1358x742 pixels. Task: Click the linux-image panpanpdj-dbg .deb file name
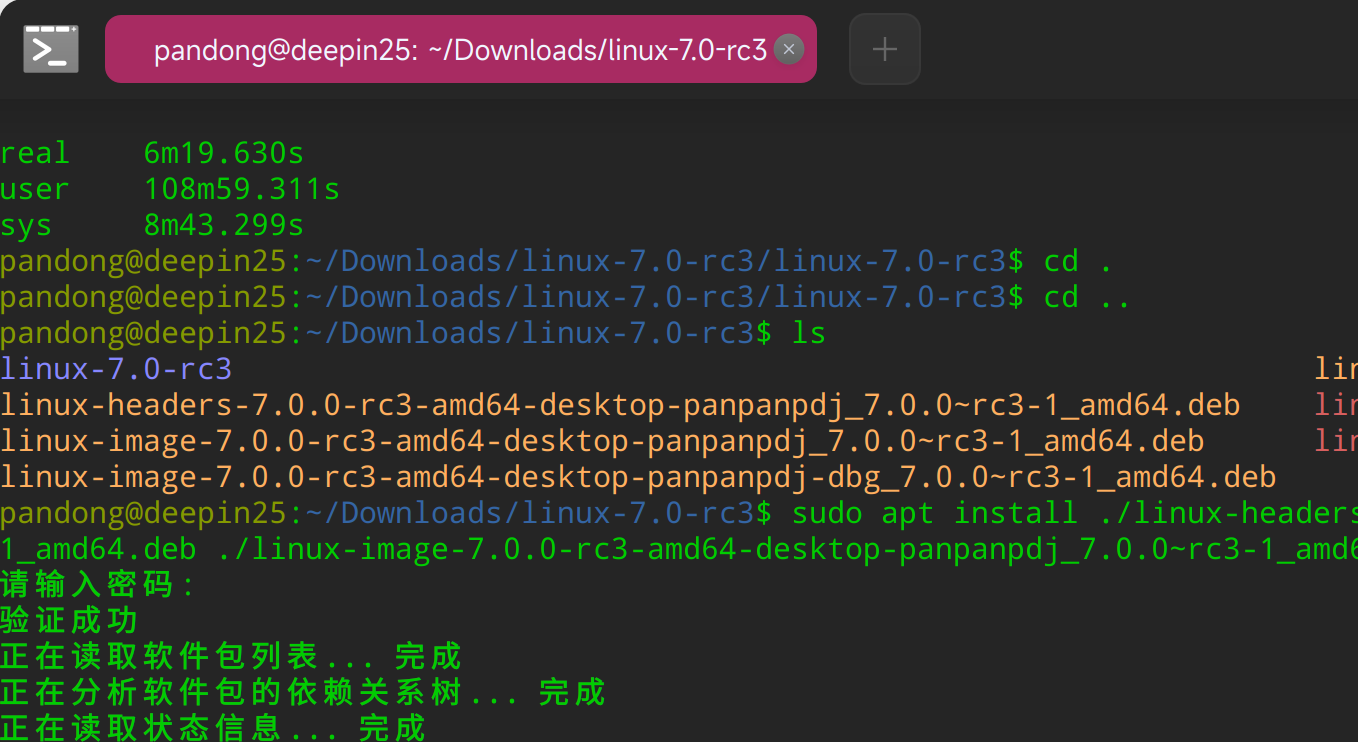(638, 477)
